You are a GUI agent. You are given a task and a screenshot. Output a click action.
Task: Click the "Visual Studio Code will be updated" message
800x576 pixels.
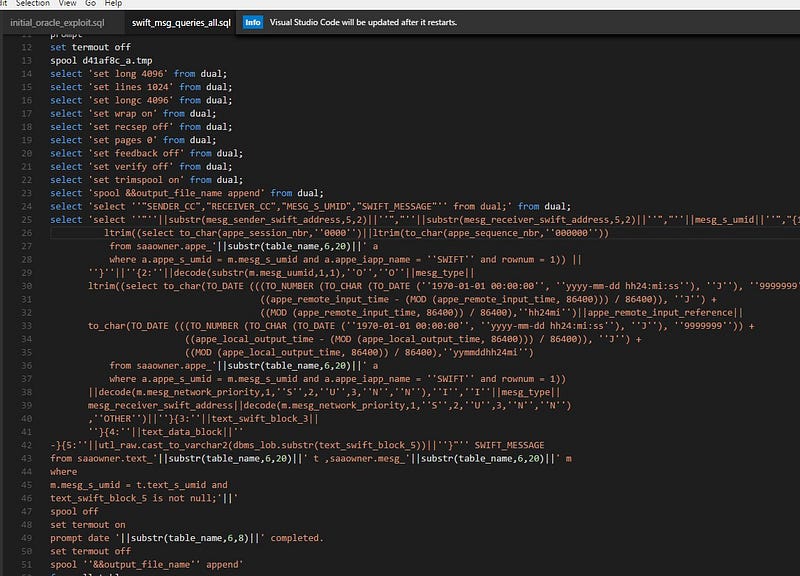363,22
